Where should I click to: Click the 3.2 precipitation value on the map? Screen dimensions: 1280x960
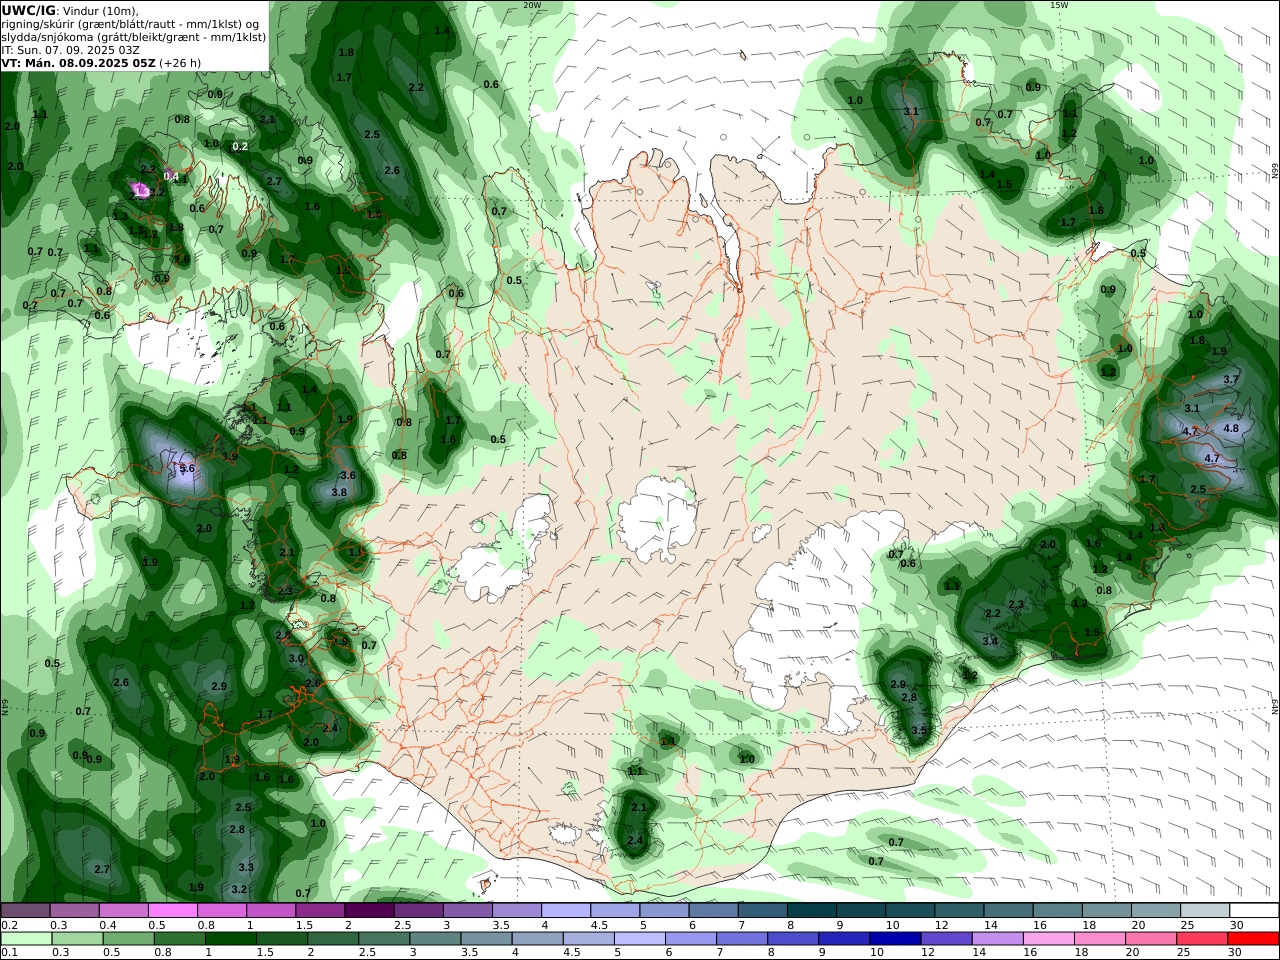coord(239,889)
